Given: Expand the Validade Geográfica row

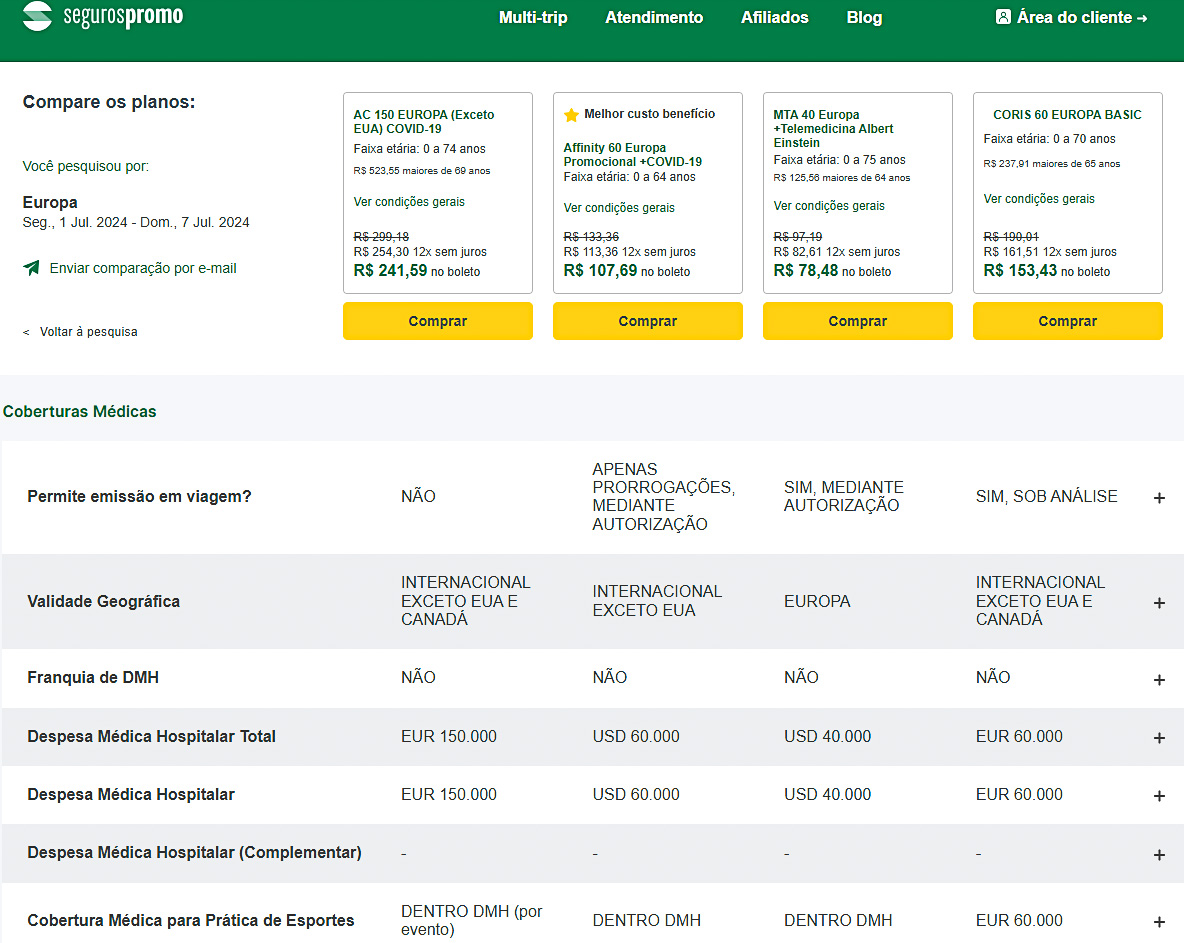Looking at the screenshot, I should (1159, 602).
